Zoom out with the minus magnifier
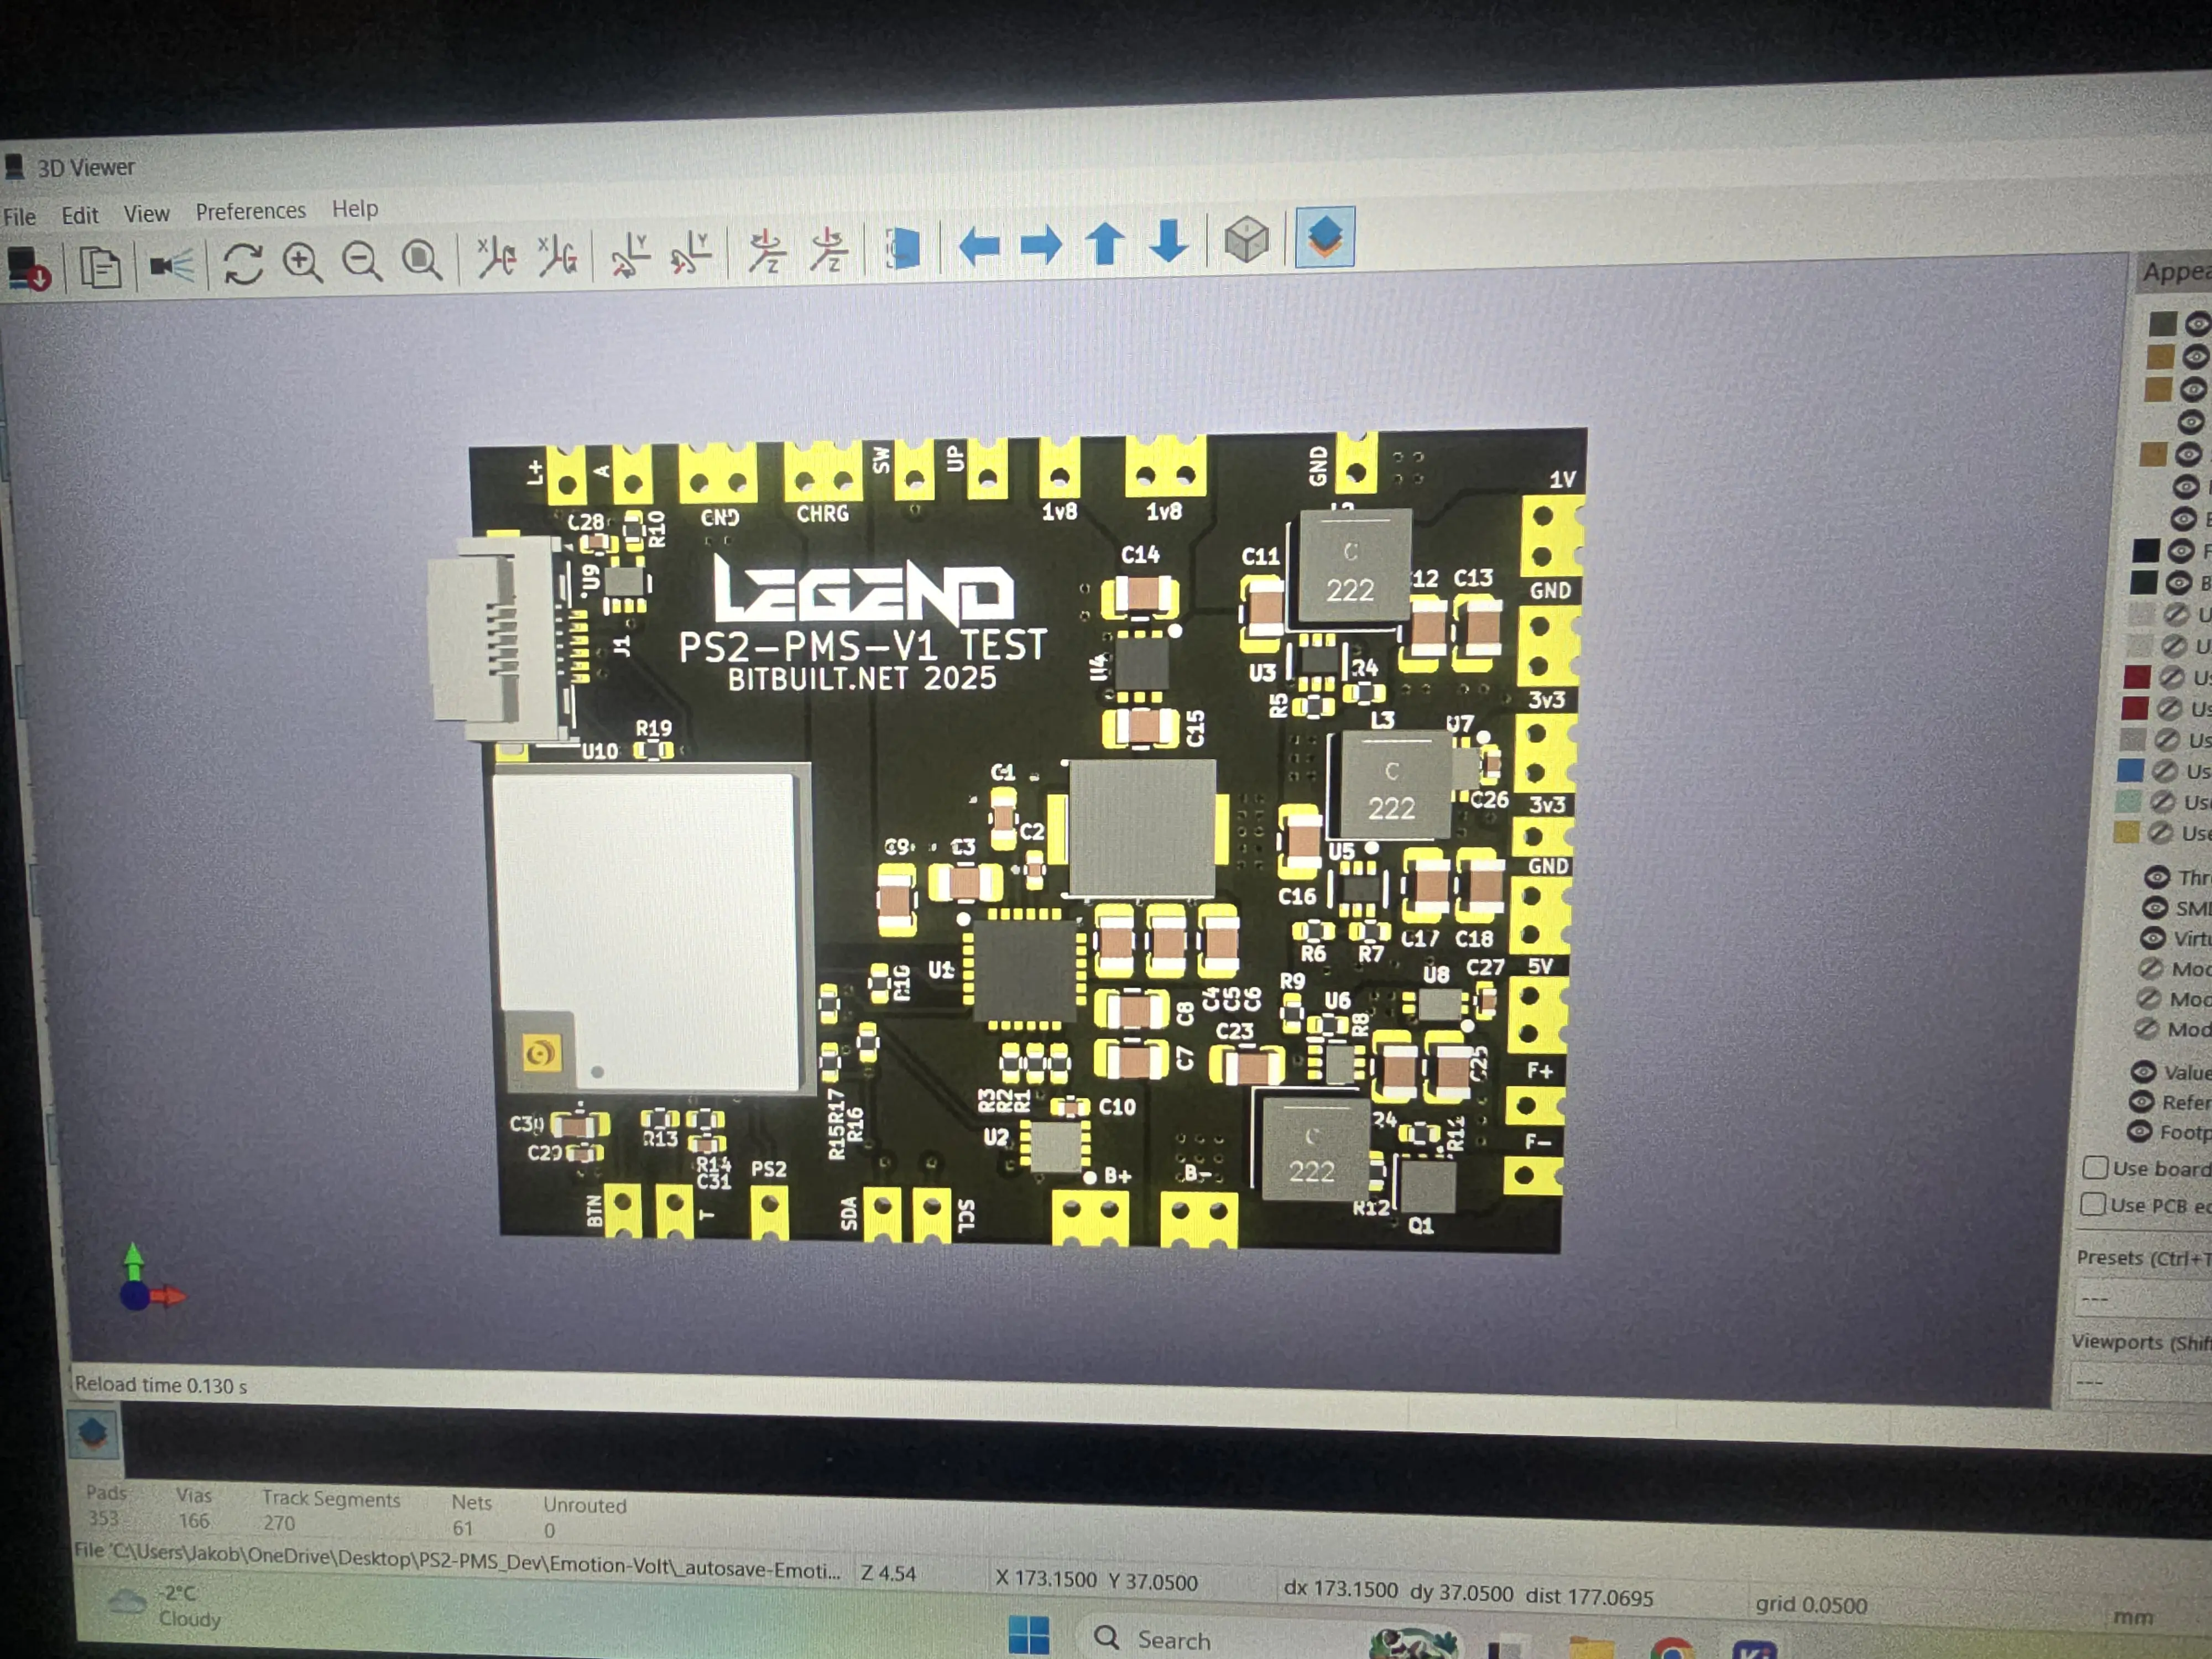This screenshot has height=1659, width=2212. [362, 262]
